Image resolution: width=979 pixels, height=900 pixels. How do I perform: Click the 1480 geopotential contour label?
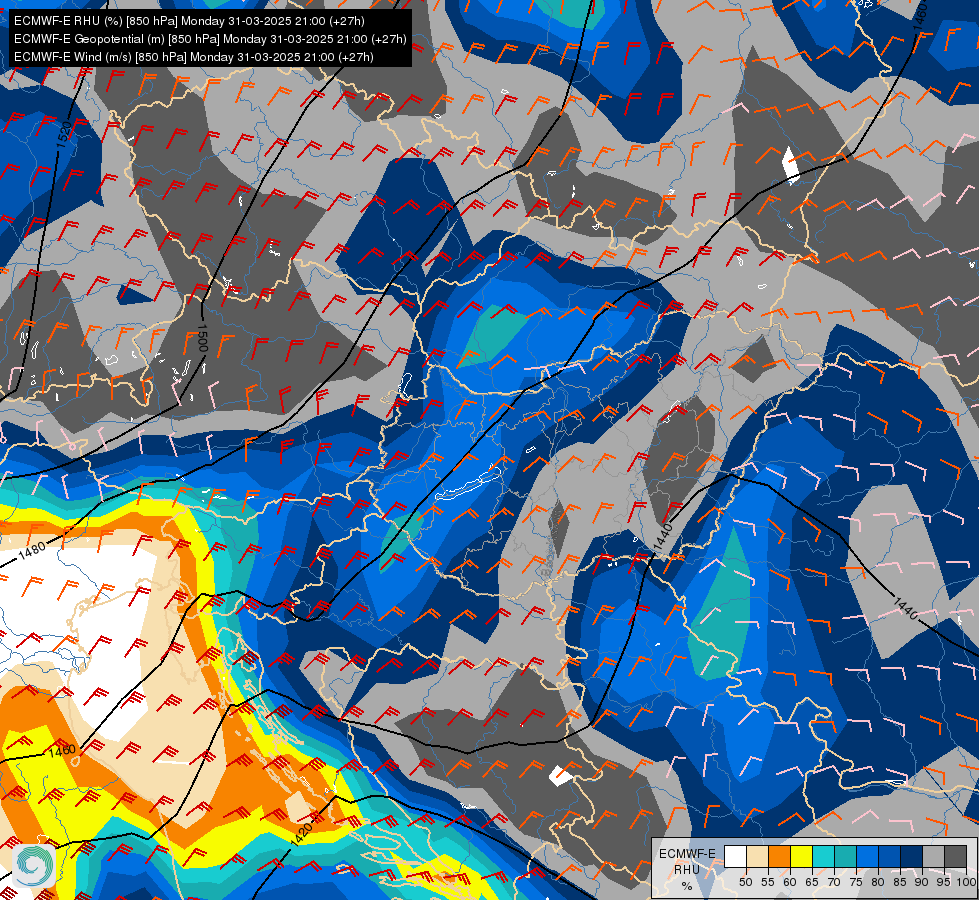click(32, 550)
